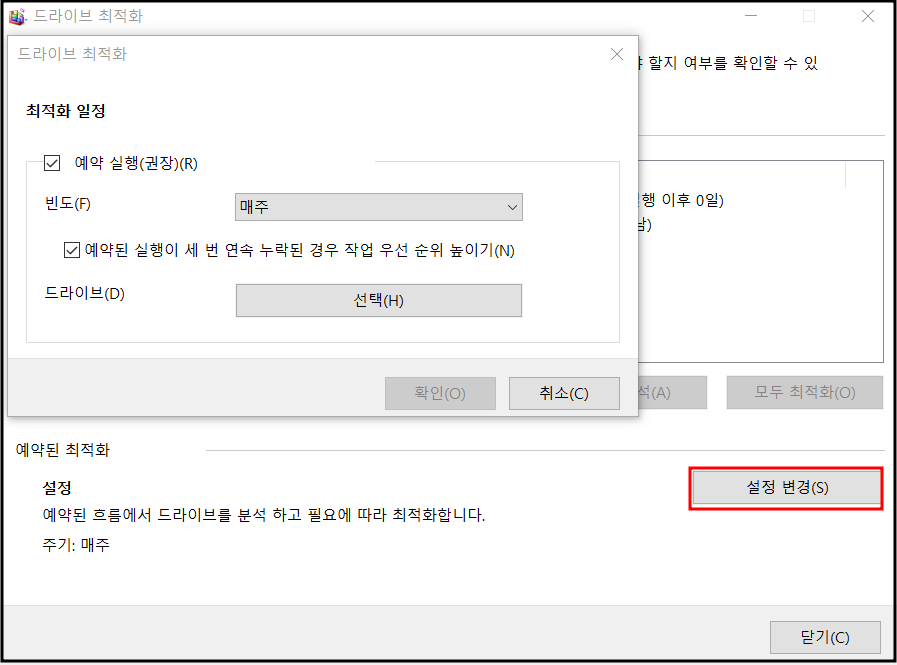The height and width of the screenshot is (665, 897).
Task: Confirm schedule settings with 확인(O)
Action: click(440, 392)
